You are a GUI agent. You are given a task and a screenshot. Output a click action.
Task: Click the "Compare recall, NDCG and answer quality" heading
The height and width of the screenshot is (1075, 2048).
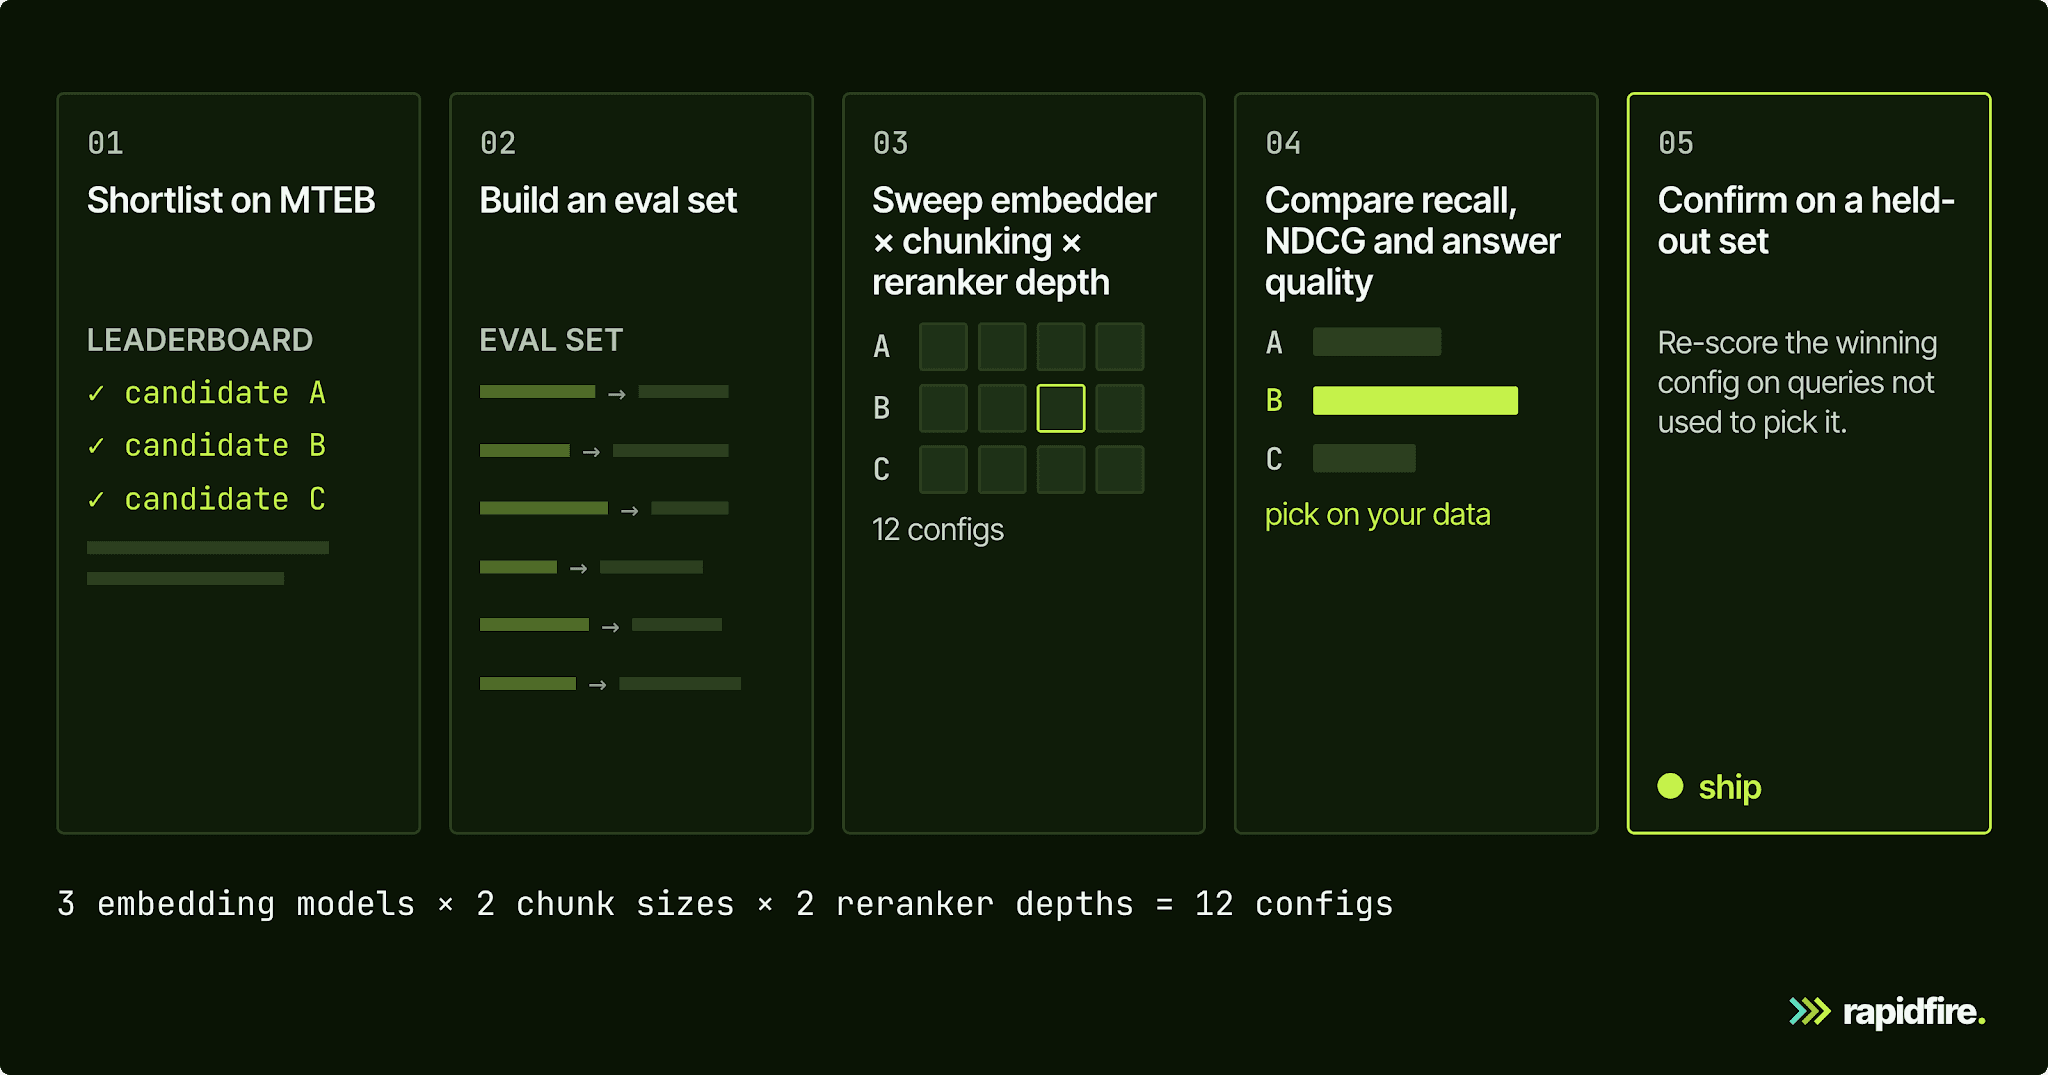(x=1412, y=241)
